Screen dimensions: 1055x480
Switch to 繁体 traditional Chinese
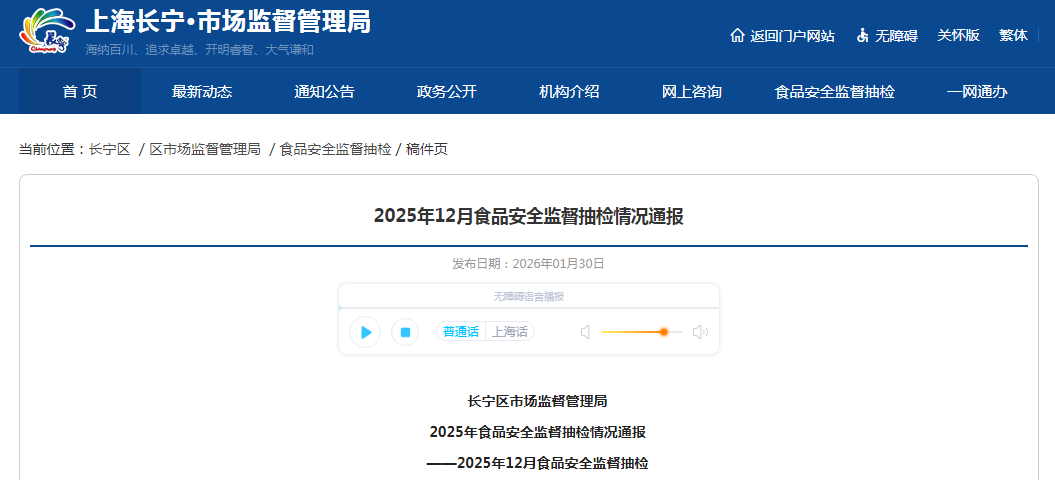point(1013,35)
